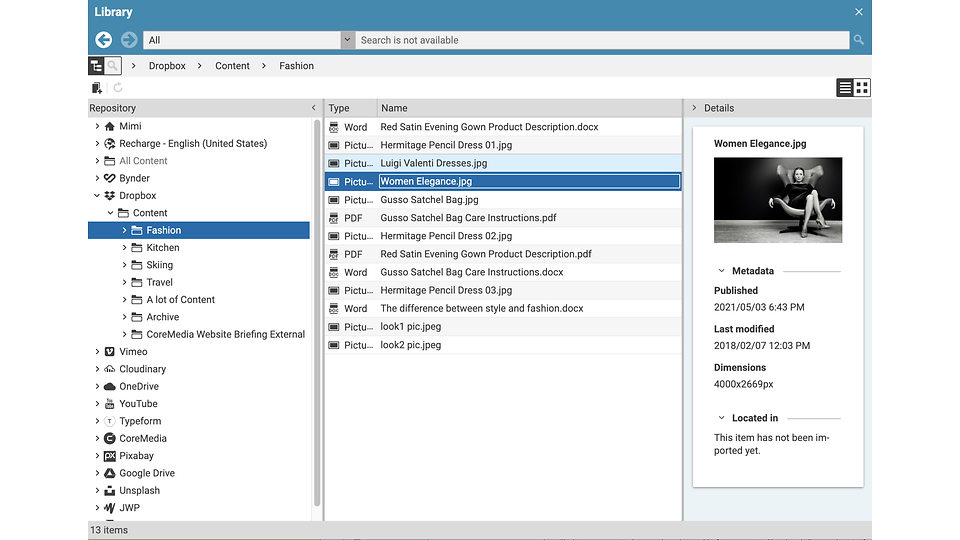Select the Recharge site globe icon

click(110, 143)
